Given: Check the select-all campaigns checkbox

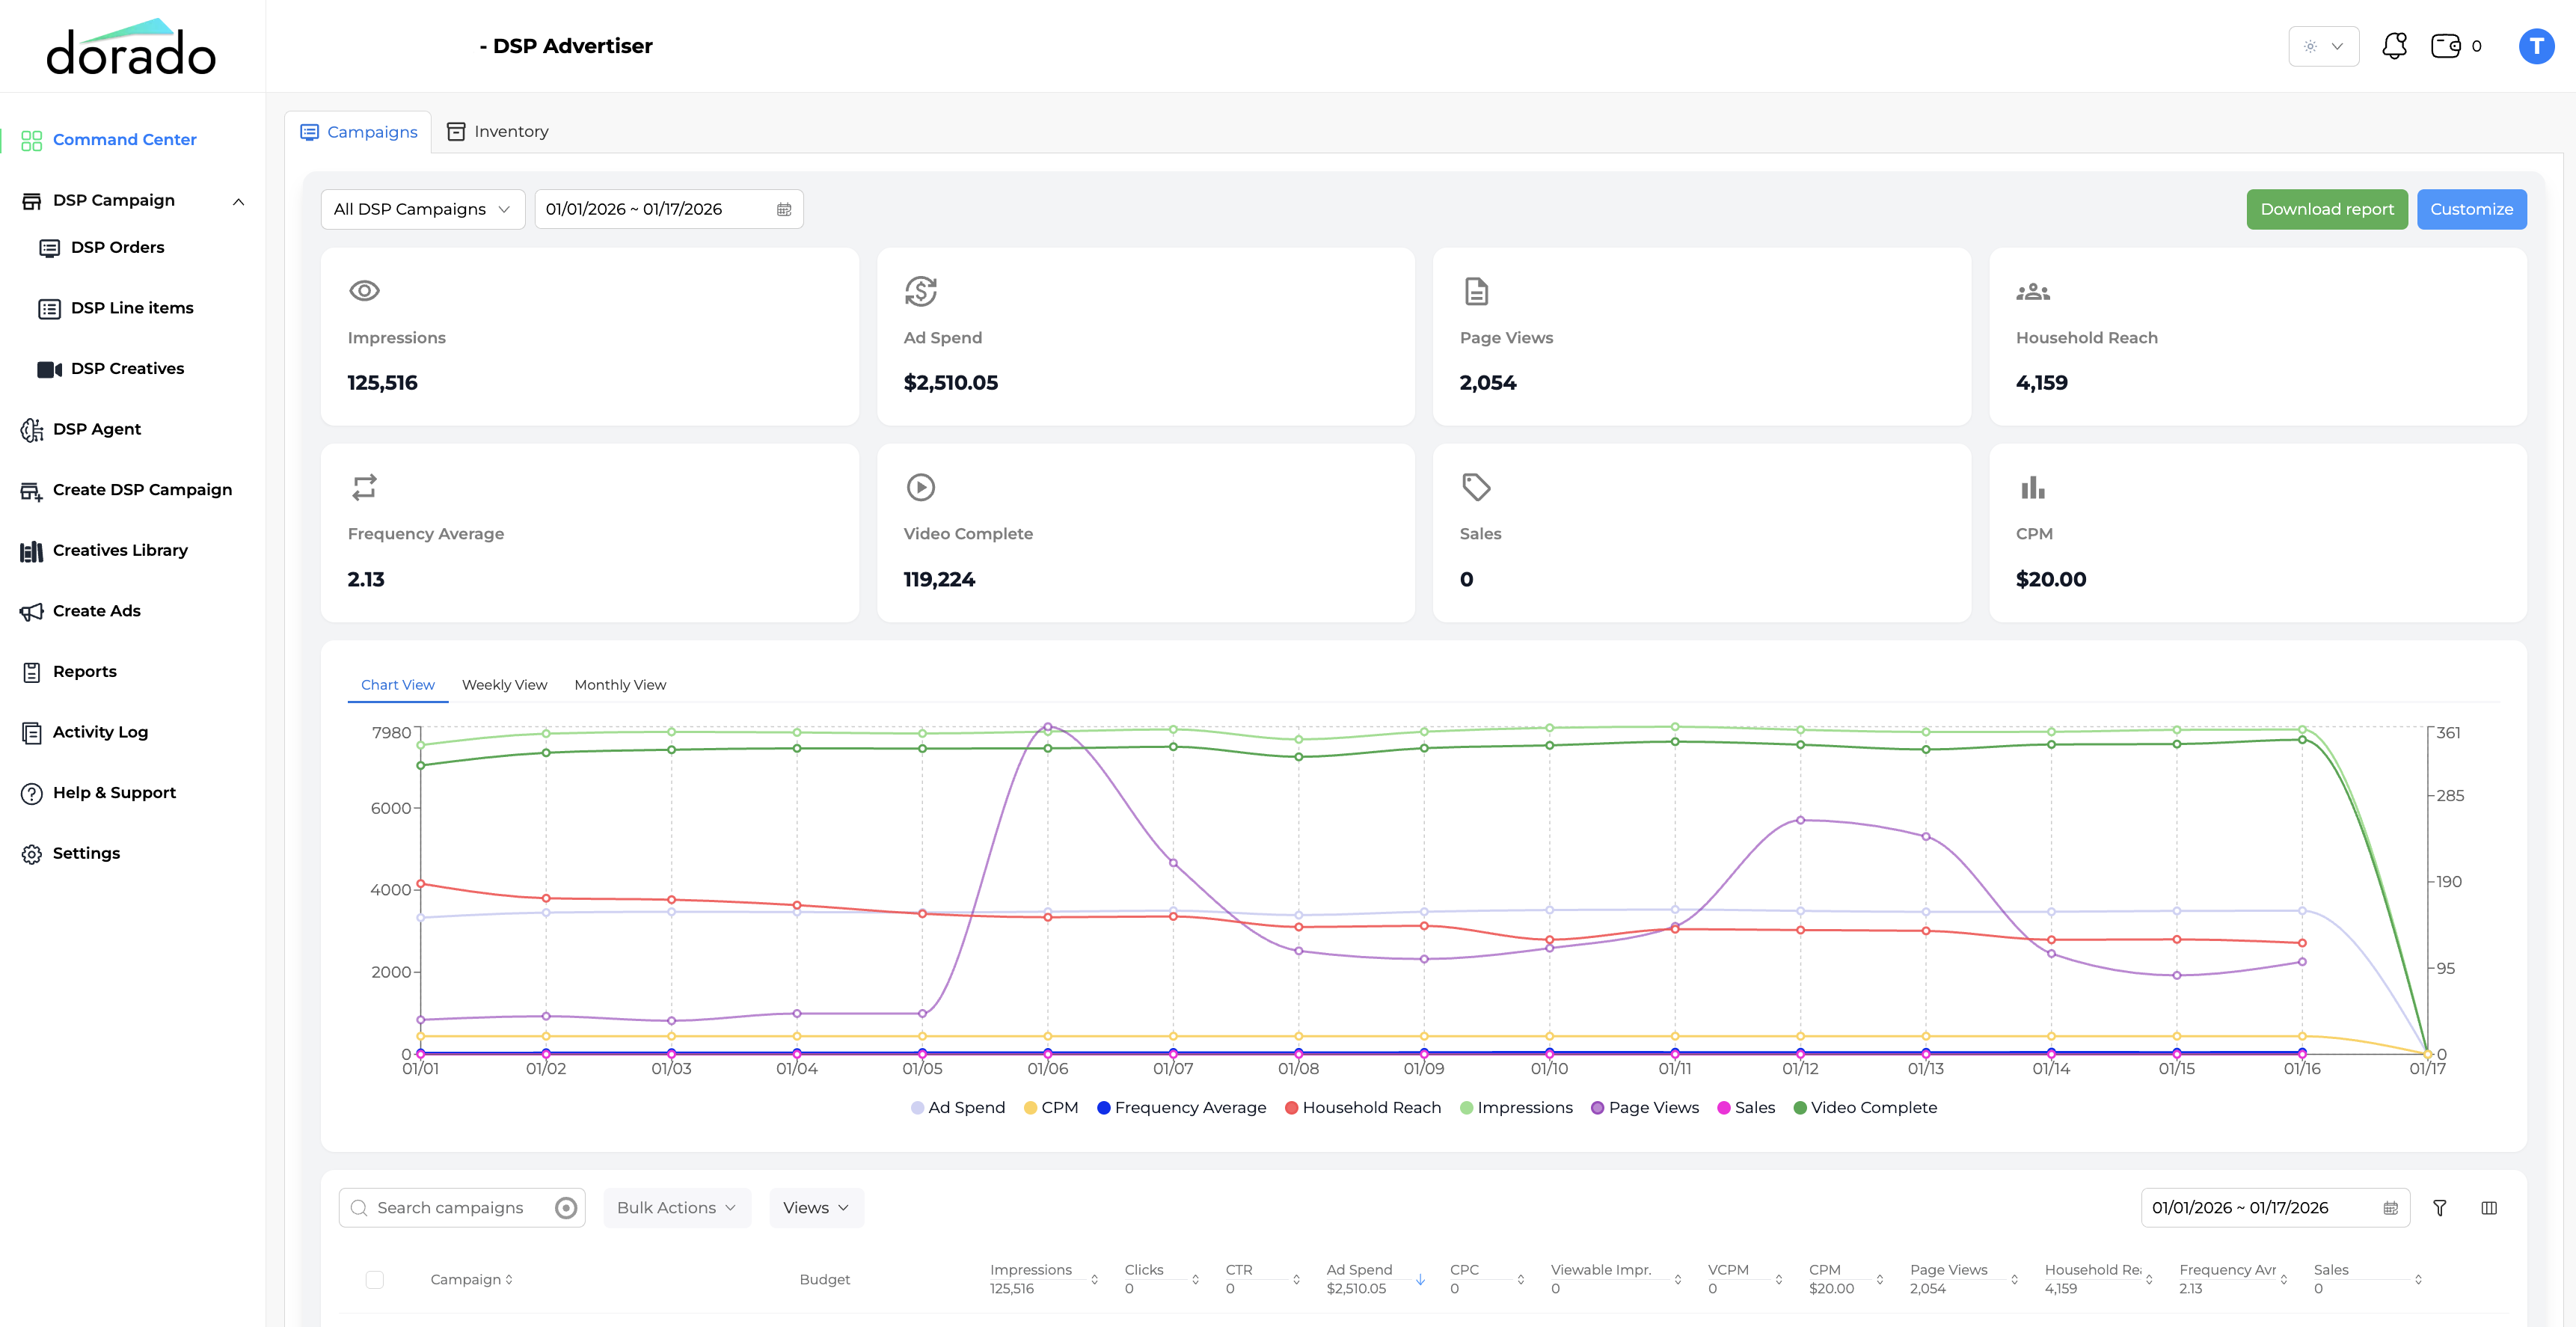Looking at the screenshot, I should pos(375,1279).
